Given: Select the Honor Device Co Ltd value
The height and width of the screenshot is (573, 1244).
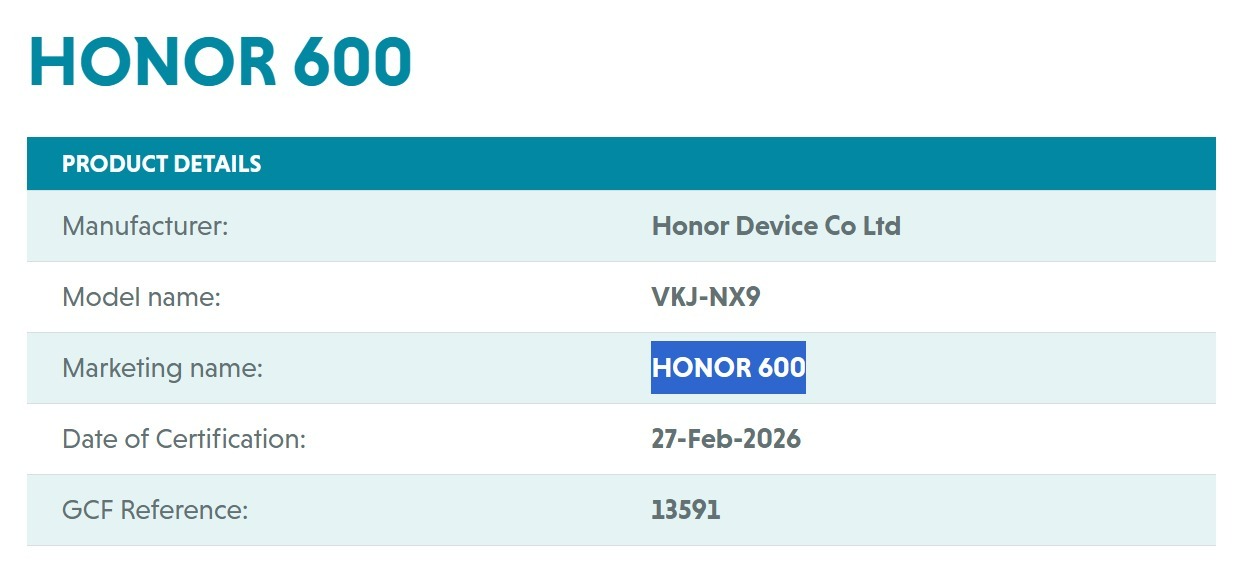Looking at the screenshot, I should coord(776,226).
